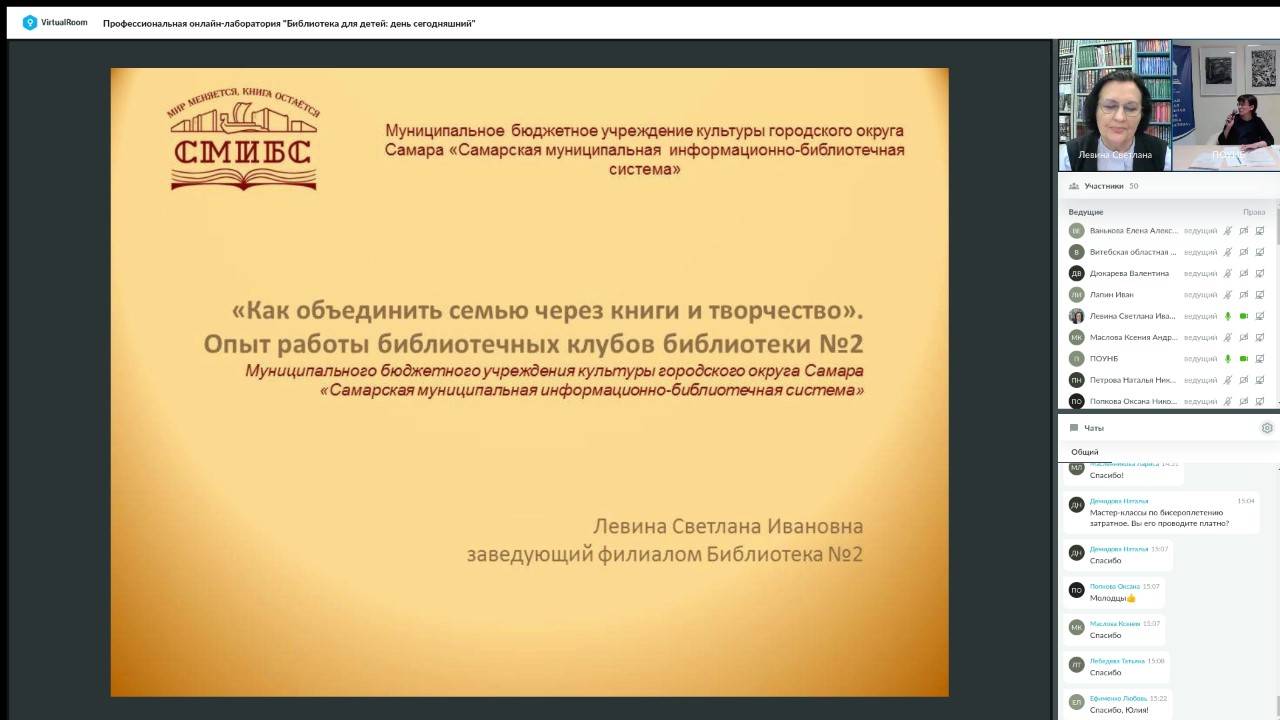Screen dimensions: 1280x720
Task: Open Левина Светлана video thumbnail
Action: point(1115,105)
